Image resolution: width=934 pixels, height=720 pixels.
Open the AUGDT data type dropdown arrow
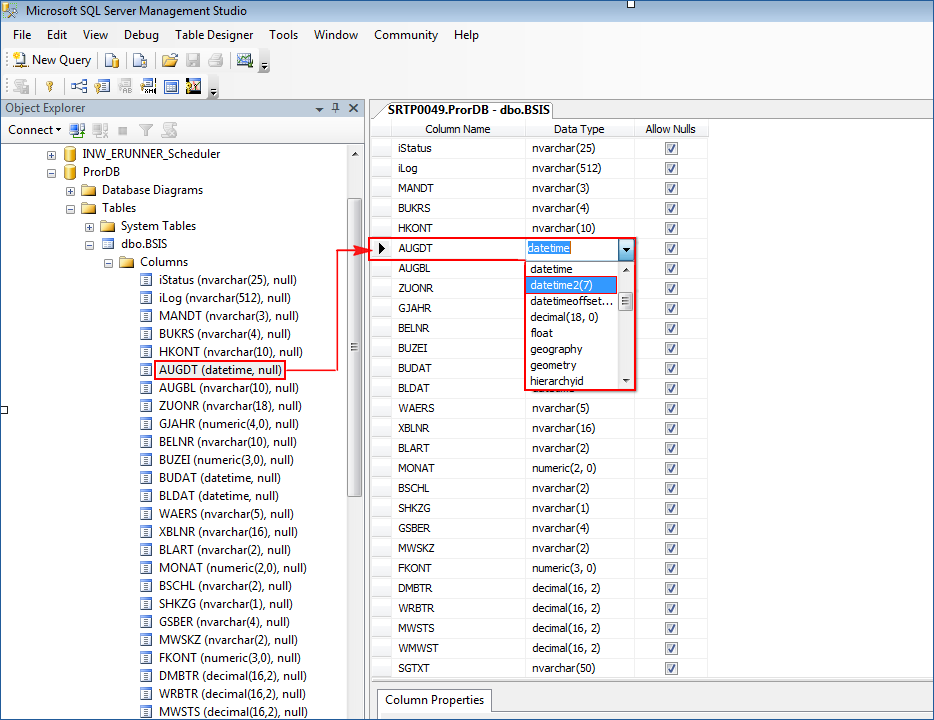point(626,250)
